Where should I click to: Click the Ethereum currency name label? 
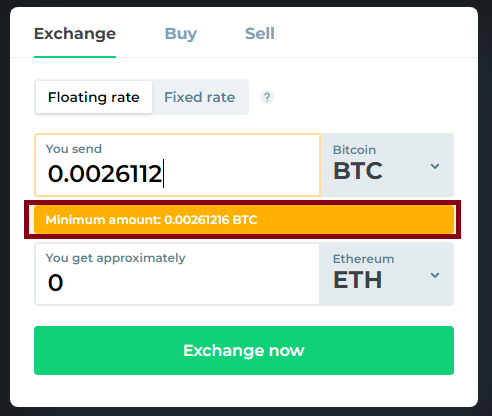tap(363, 259)
